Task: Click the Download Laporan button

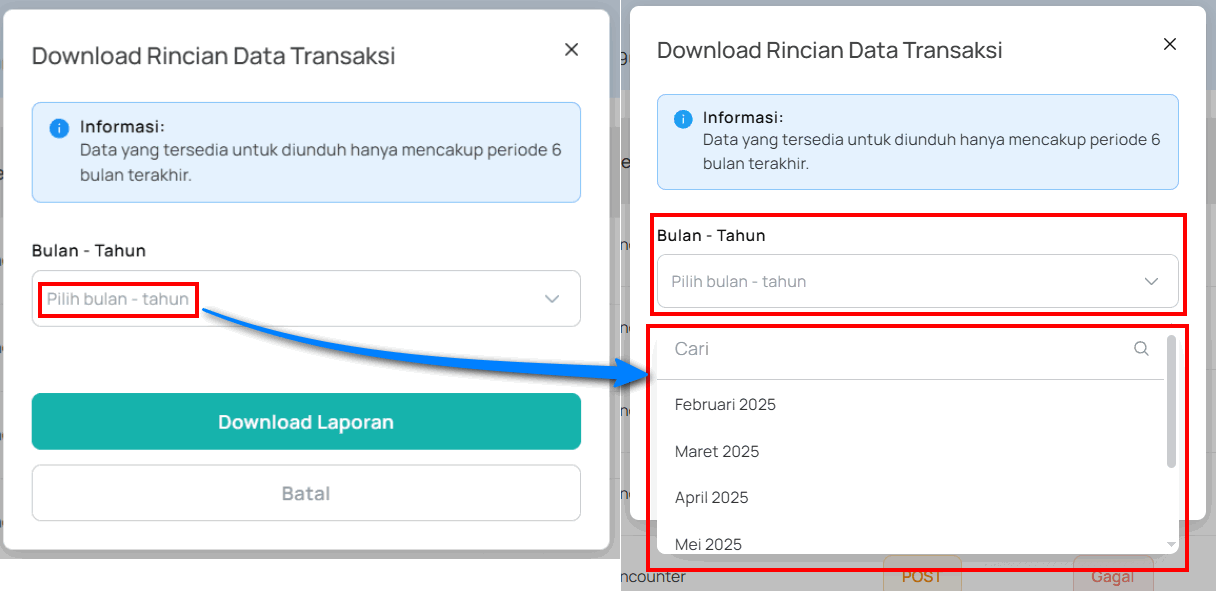Action: click(306, 421)
